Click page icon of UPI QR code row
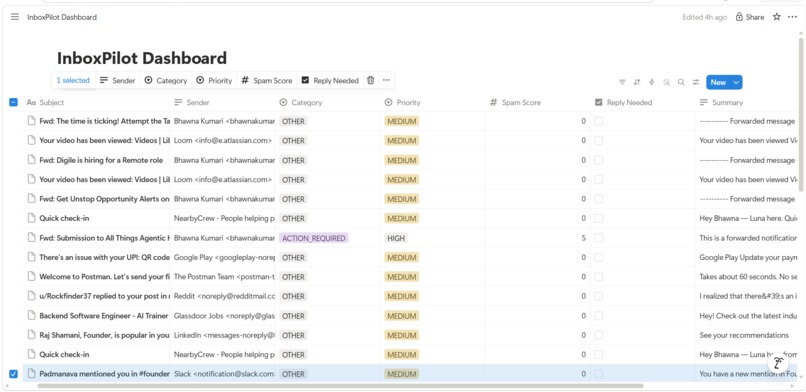Screen dimensions: 806x392 point(32,257)
